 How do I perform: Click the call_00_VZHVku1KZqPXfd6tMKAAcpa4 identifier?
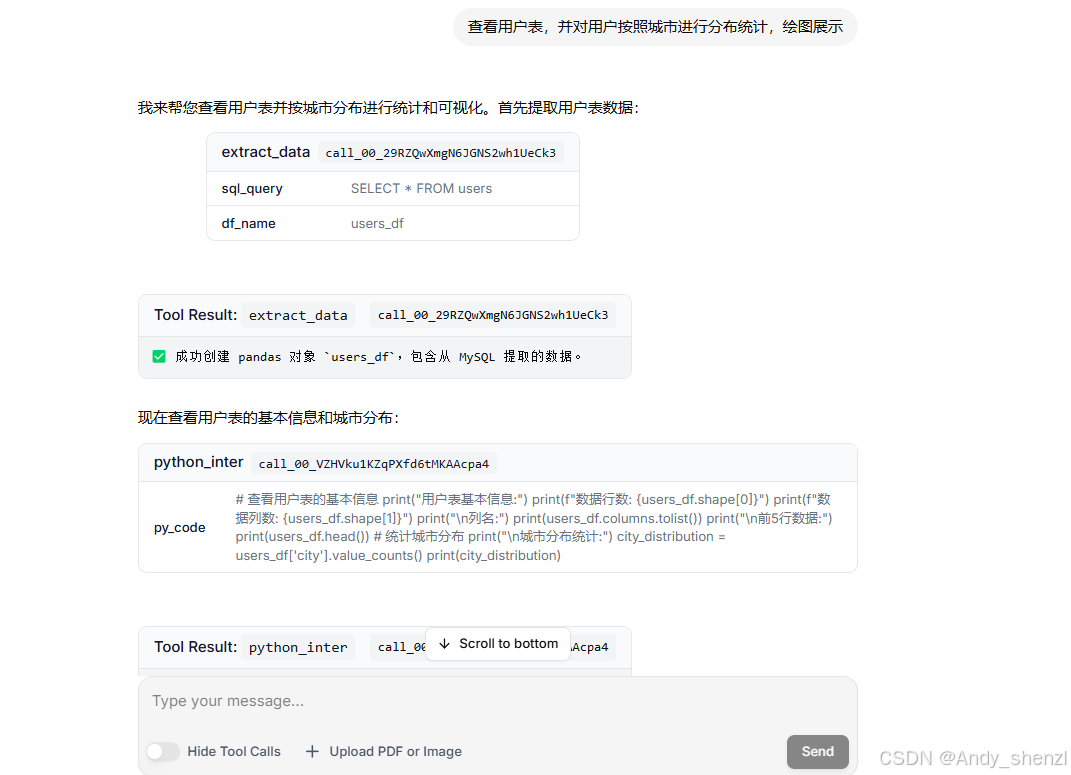[374, 464]
